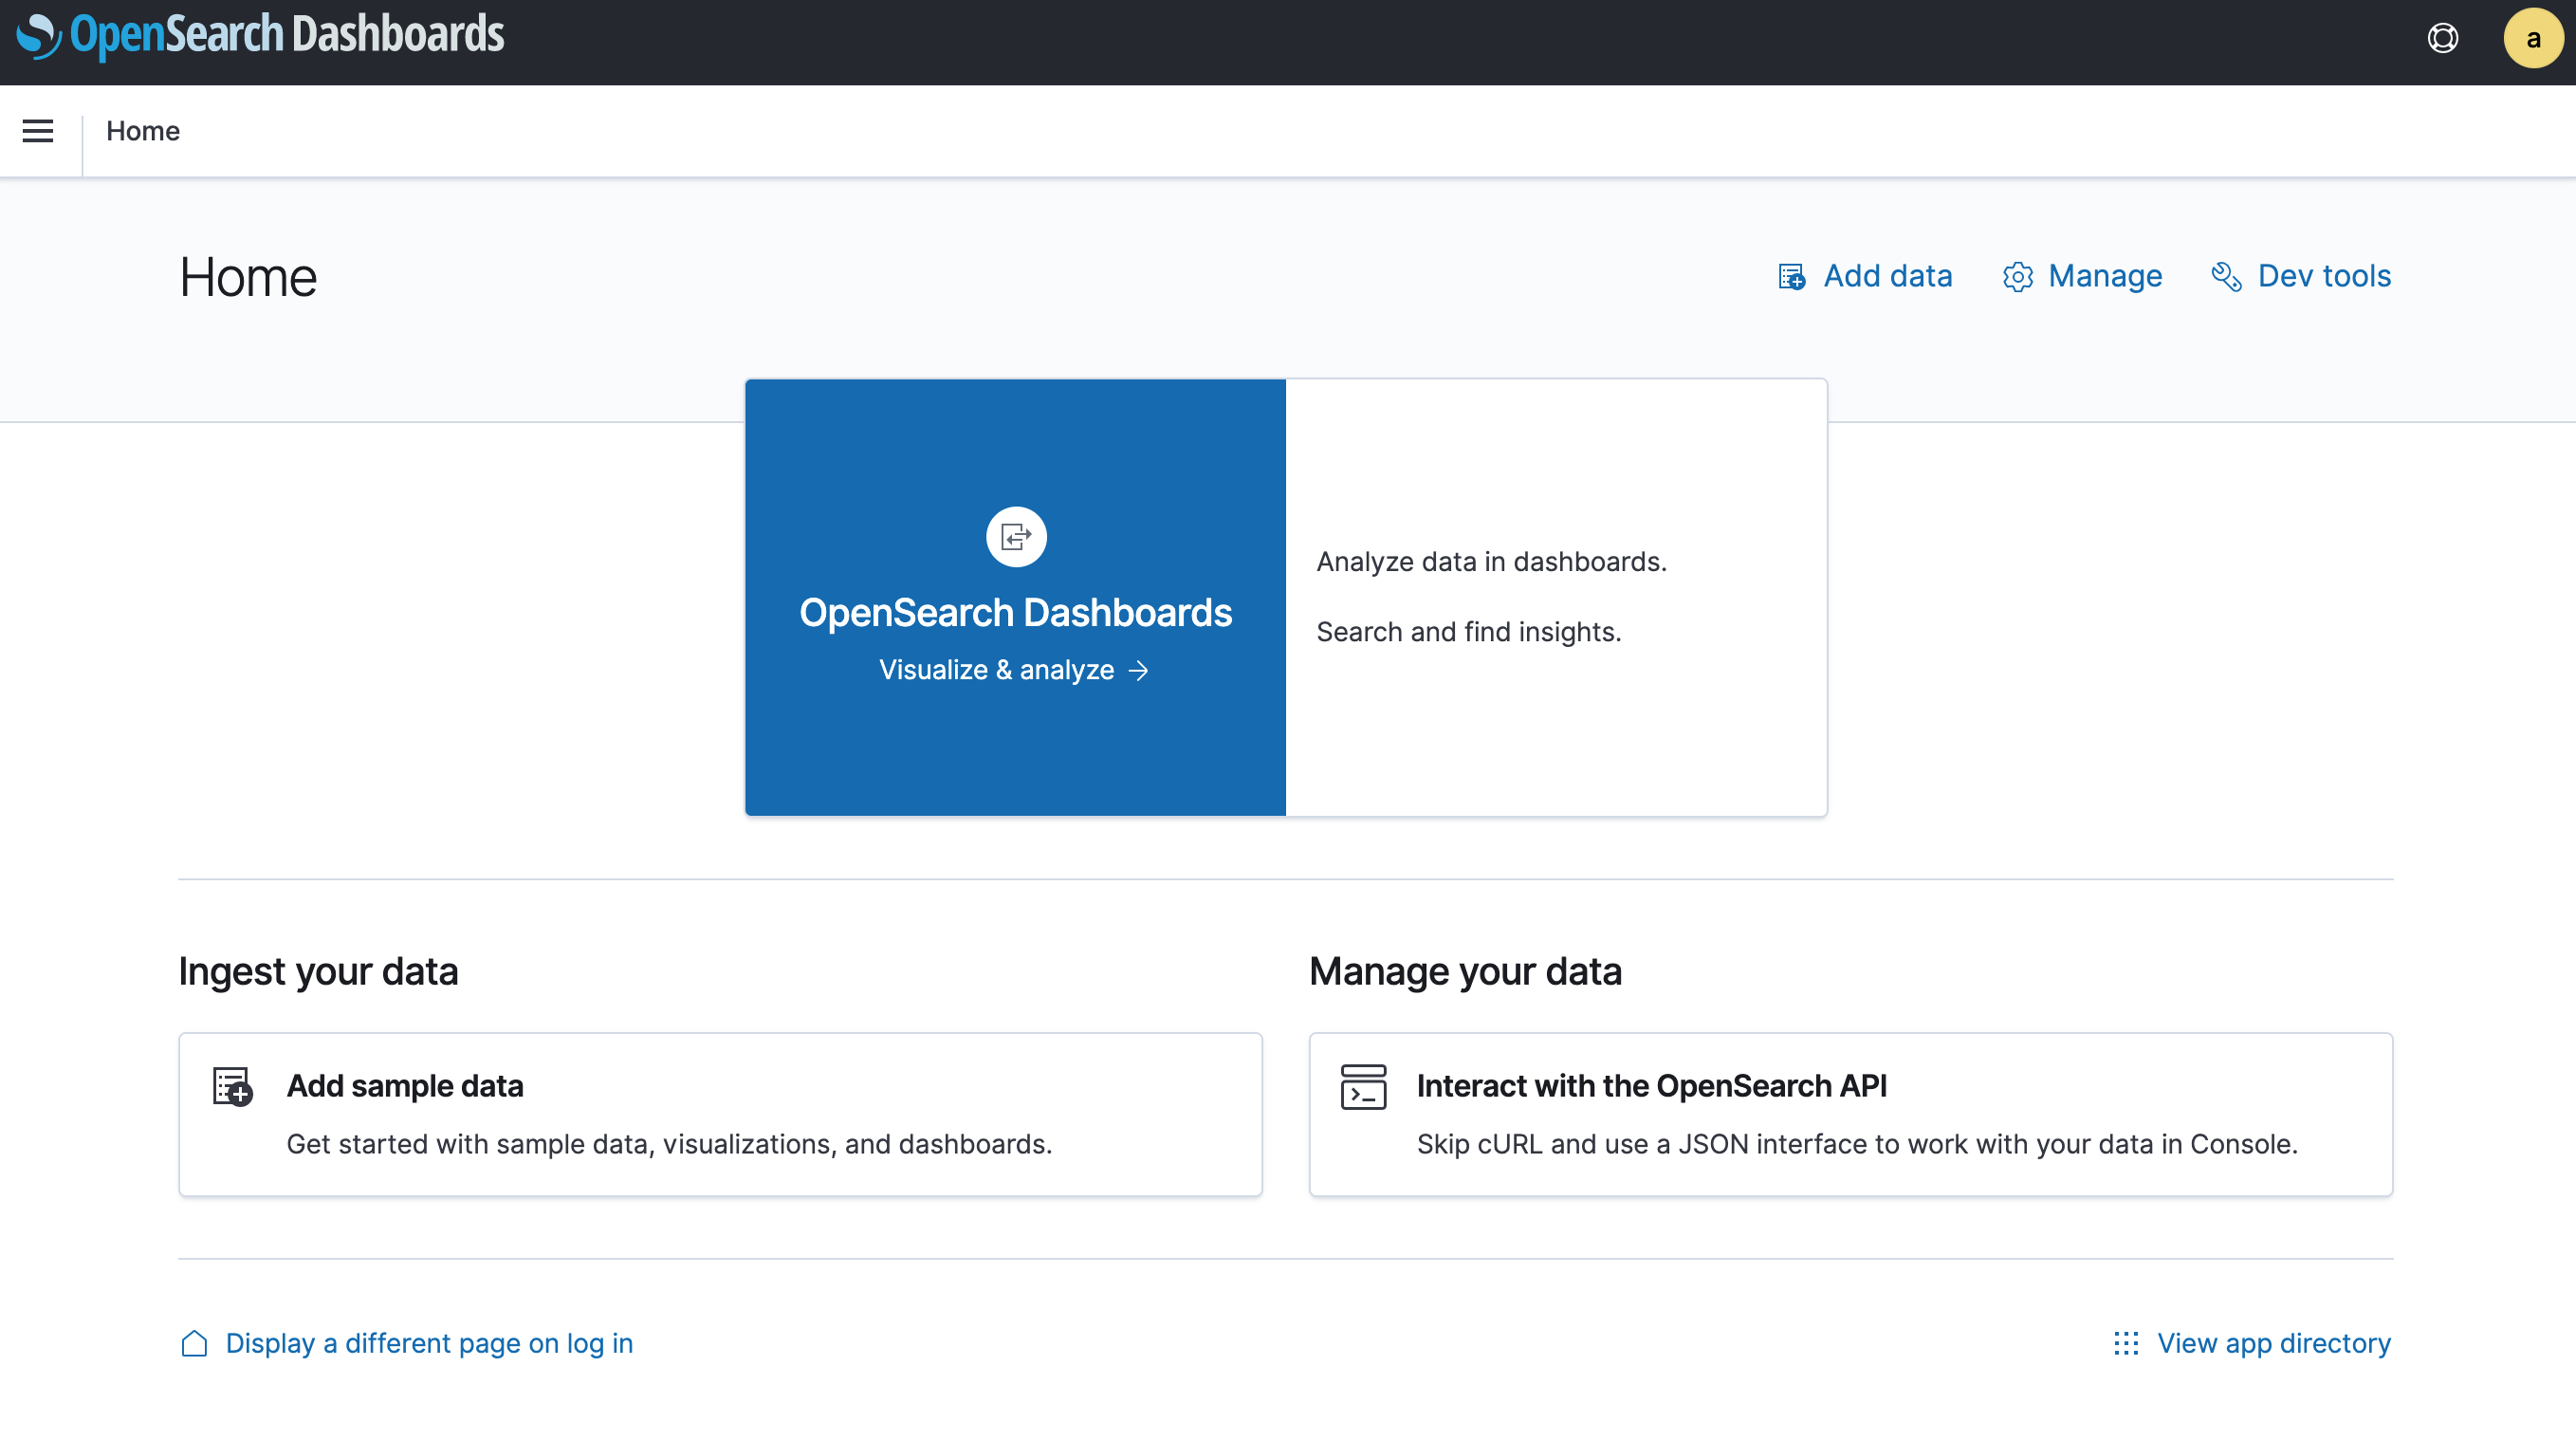Click the Manage gear icon

tap(2018, 277)
